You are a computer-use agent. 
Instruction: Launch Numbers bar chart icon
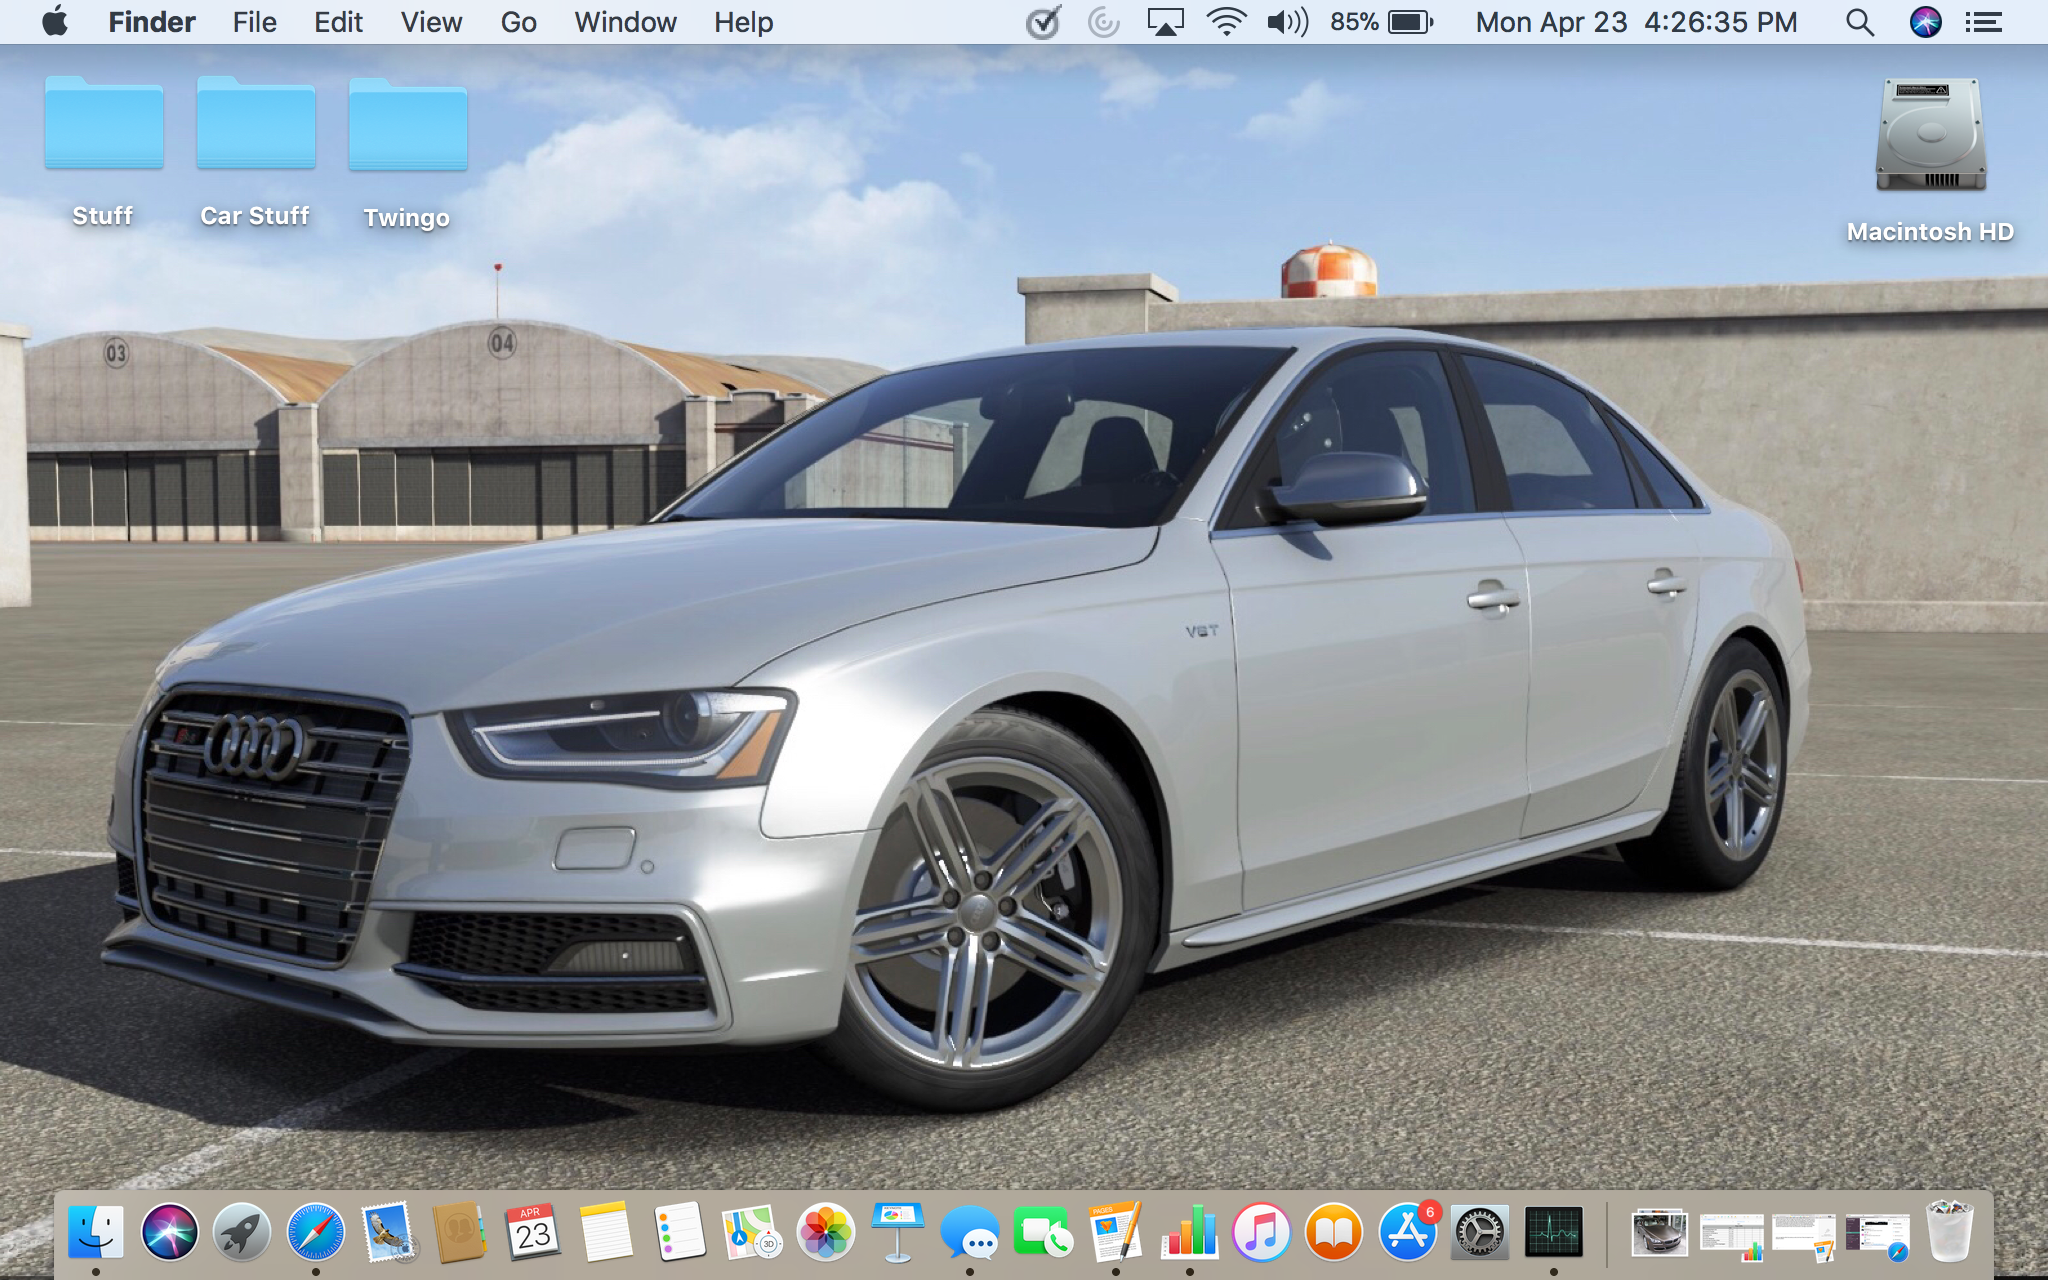(1189, 1232)
